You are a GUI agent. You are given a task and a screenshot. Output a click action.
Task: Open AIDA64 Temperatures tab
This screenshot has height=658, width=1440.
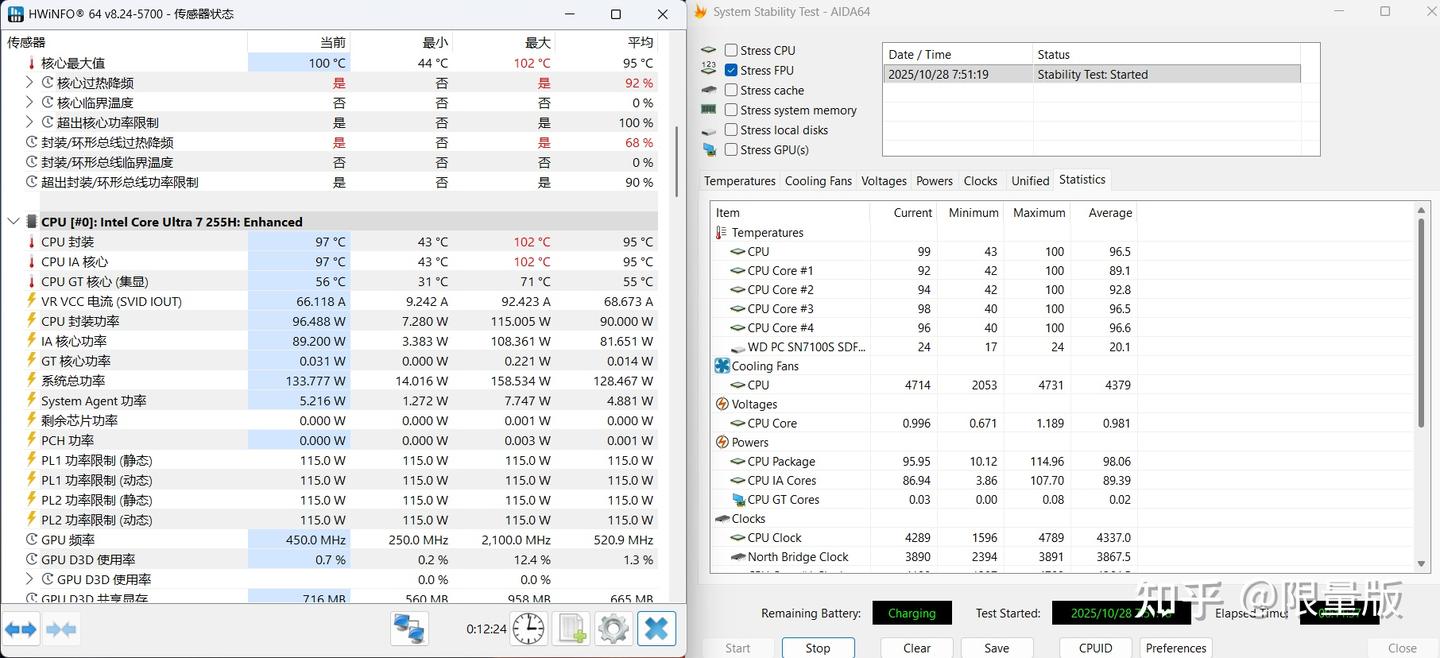click(739, 181)
